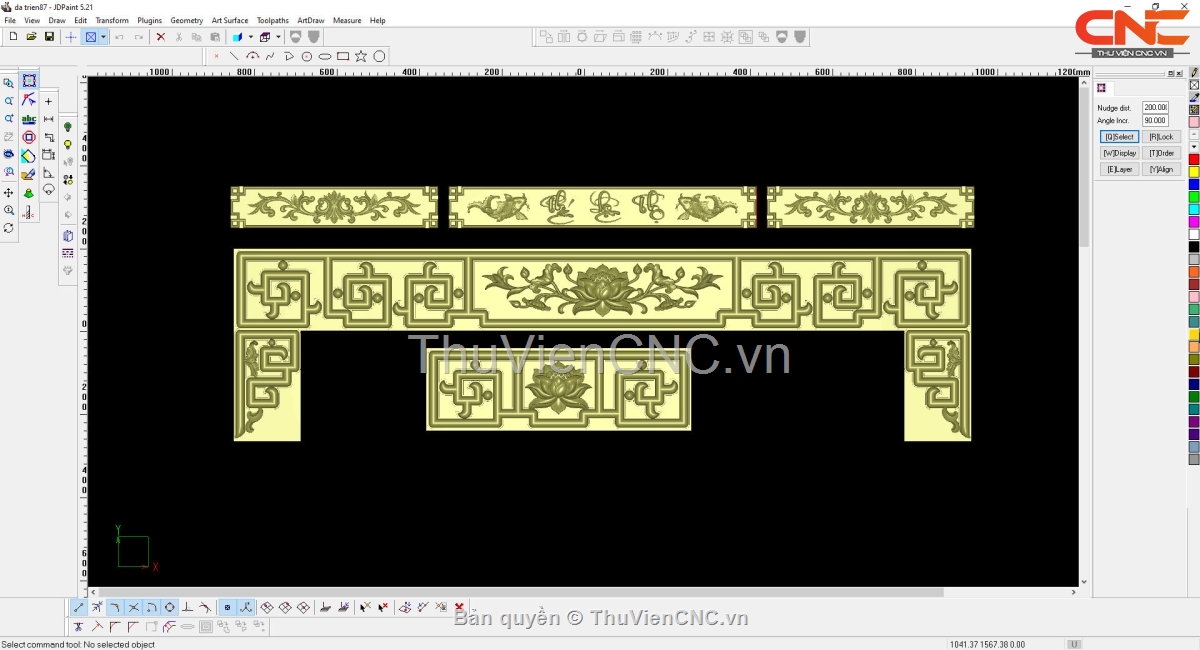This screenshot has height=650, width=1200.
Task: Expand the wireframe box view dropdown
Action: click(x=278, y=37)
